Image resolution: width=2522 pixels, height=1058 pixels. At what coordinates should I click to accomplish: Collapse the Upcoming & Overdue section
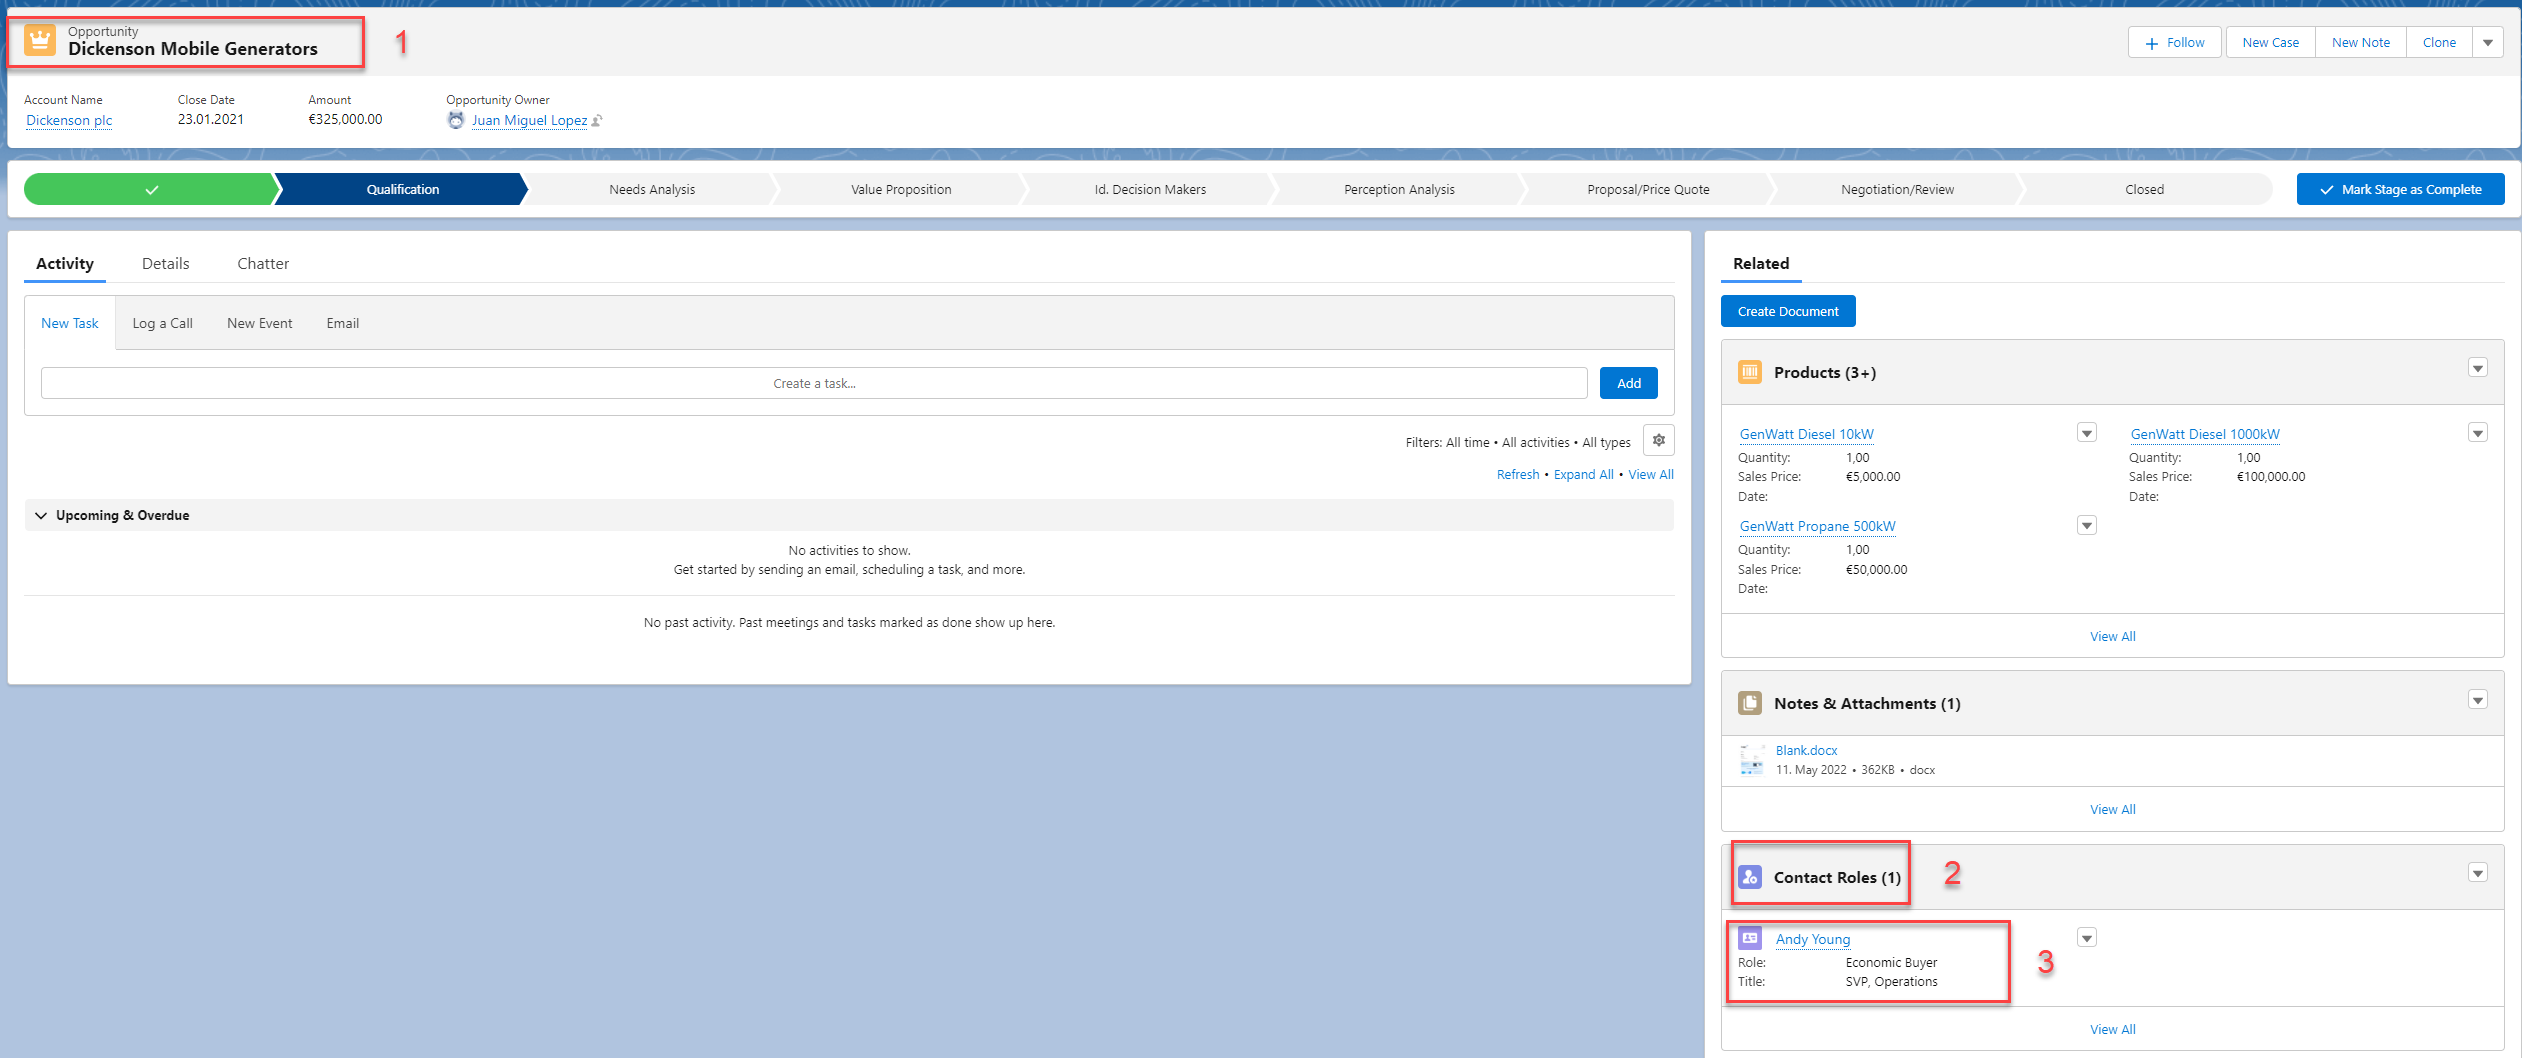click(41, 515)
